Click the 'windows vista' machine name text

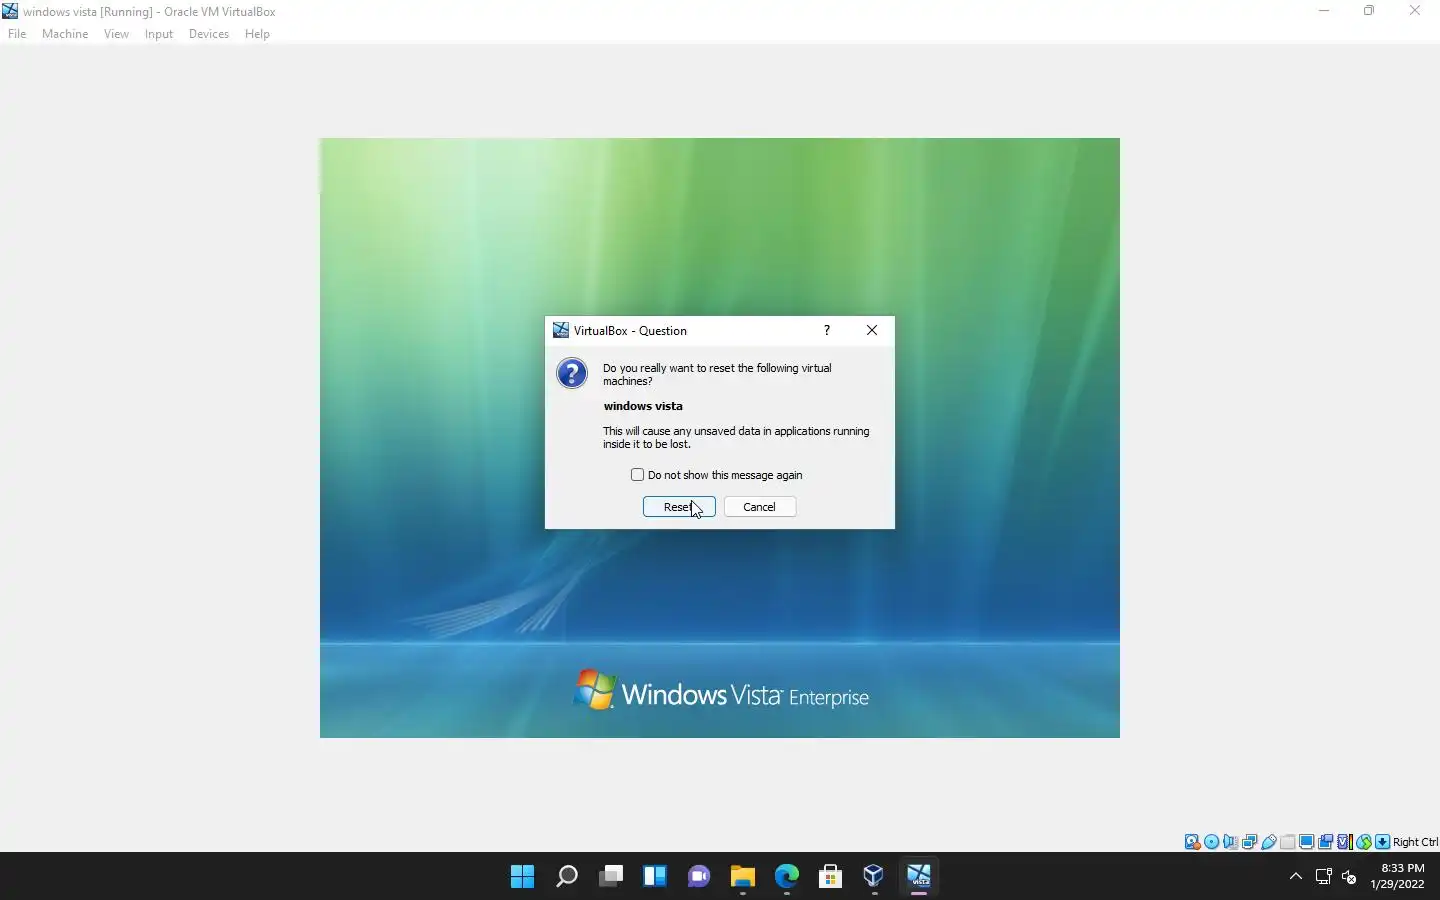tap(643, 406)
